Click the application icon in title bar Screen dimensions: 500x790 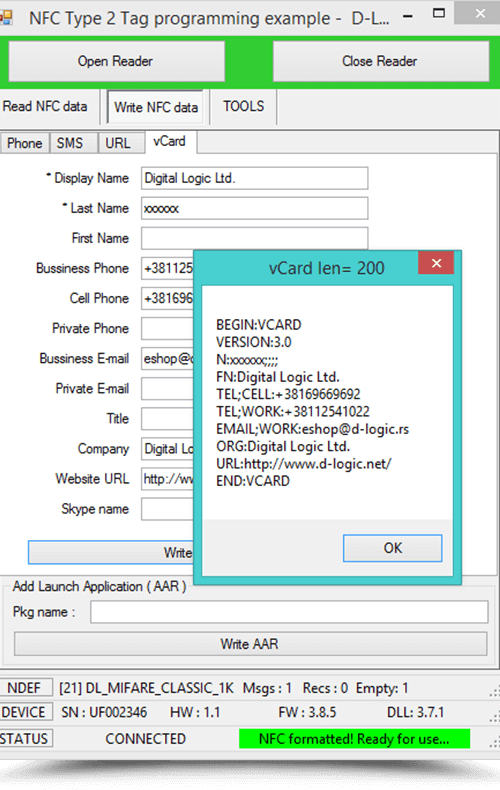point(6,18)
